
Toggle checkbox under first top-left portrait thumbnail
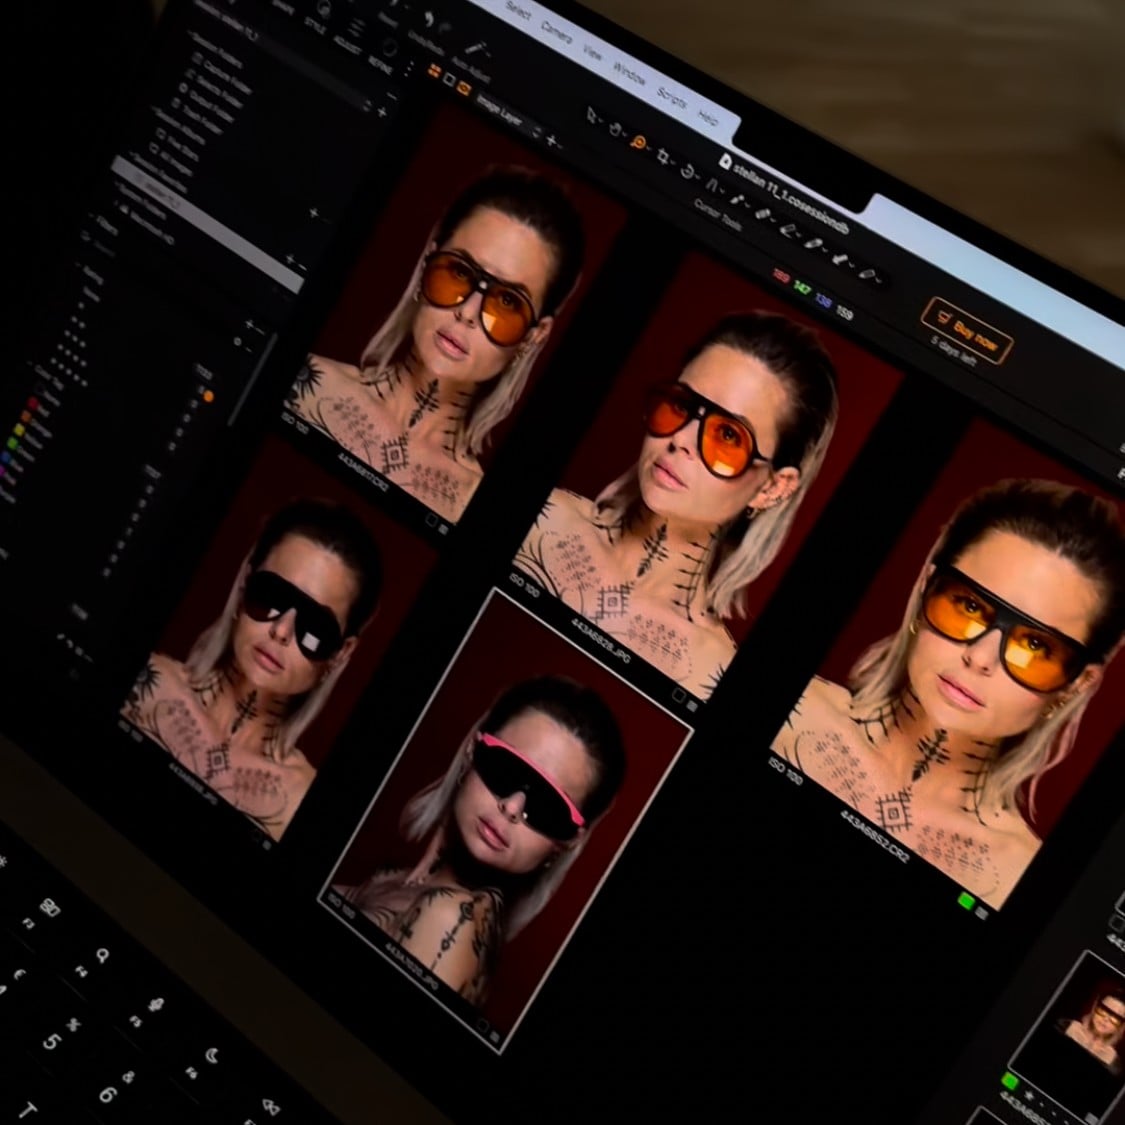pos(433,521)
